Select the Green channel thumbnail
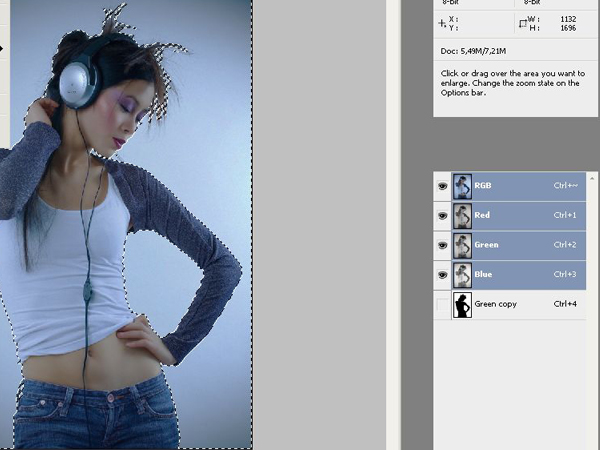This screenshot has height=450, width=600. [462, 245]
